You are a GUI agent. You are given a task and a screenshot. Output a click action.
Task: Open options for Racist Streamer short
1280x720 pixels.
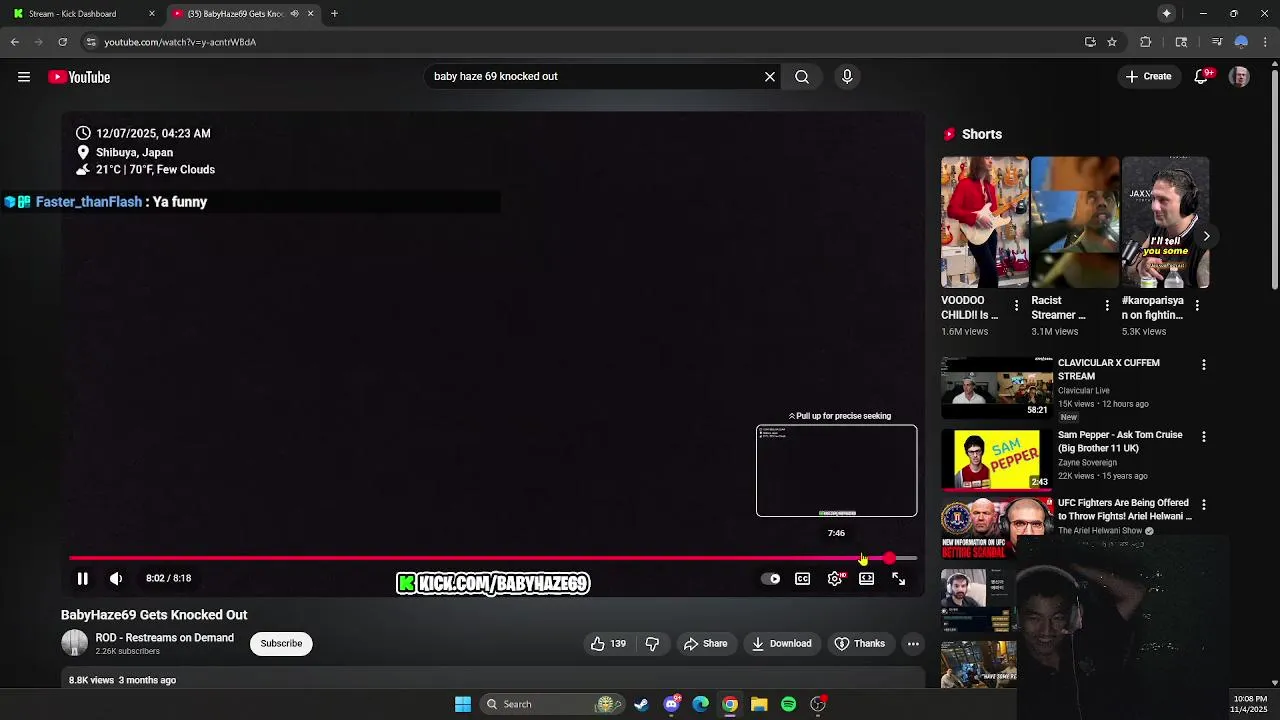1107,305
